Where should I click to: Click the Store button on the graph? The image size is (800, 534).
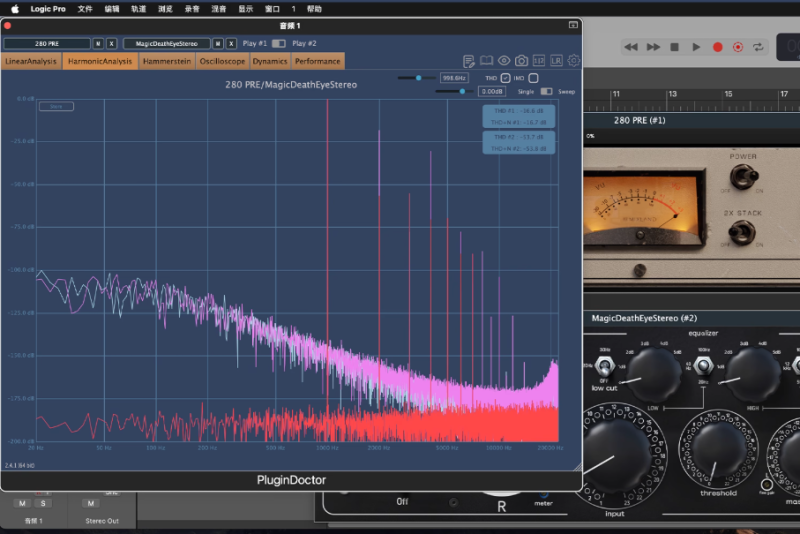coord(56,106)
